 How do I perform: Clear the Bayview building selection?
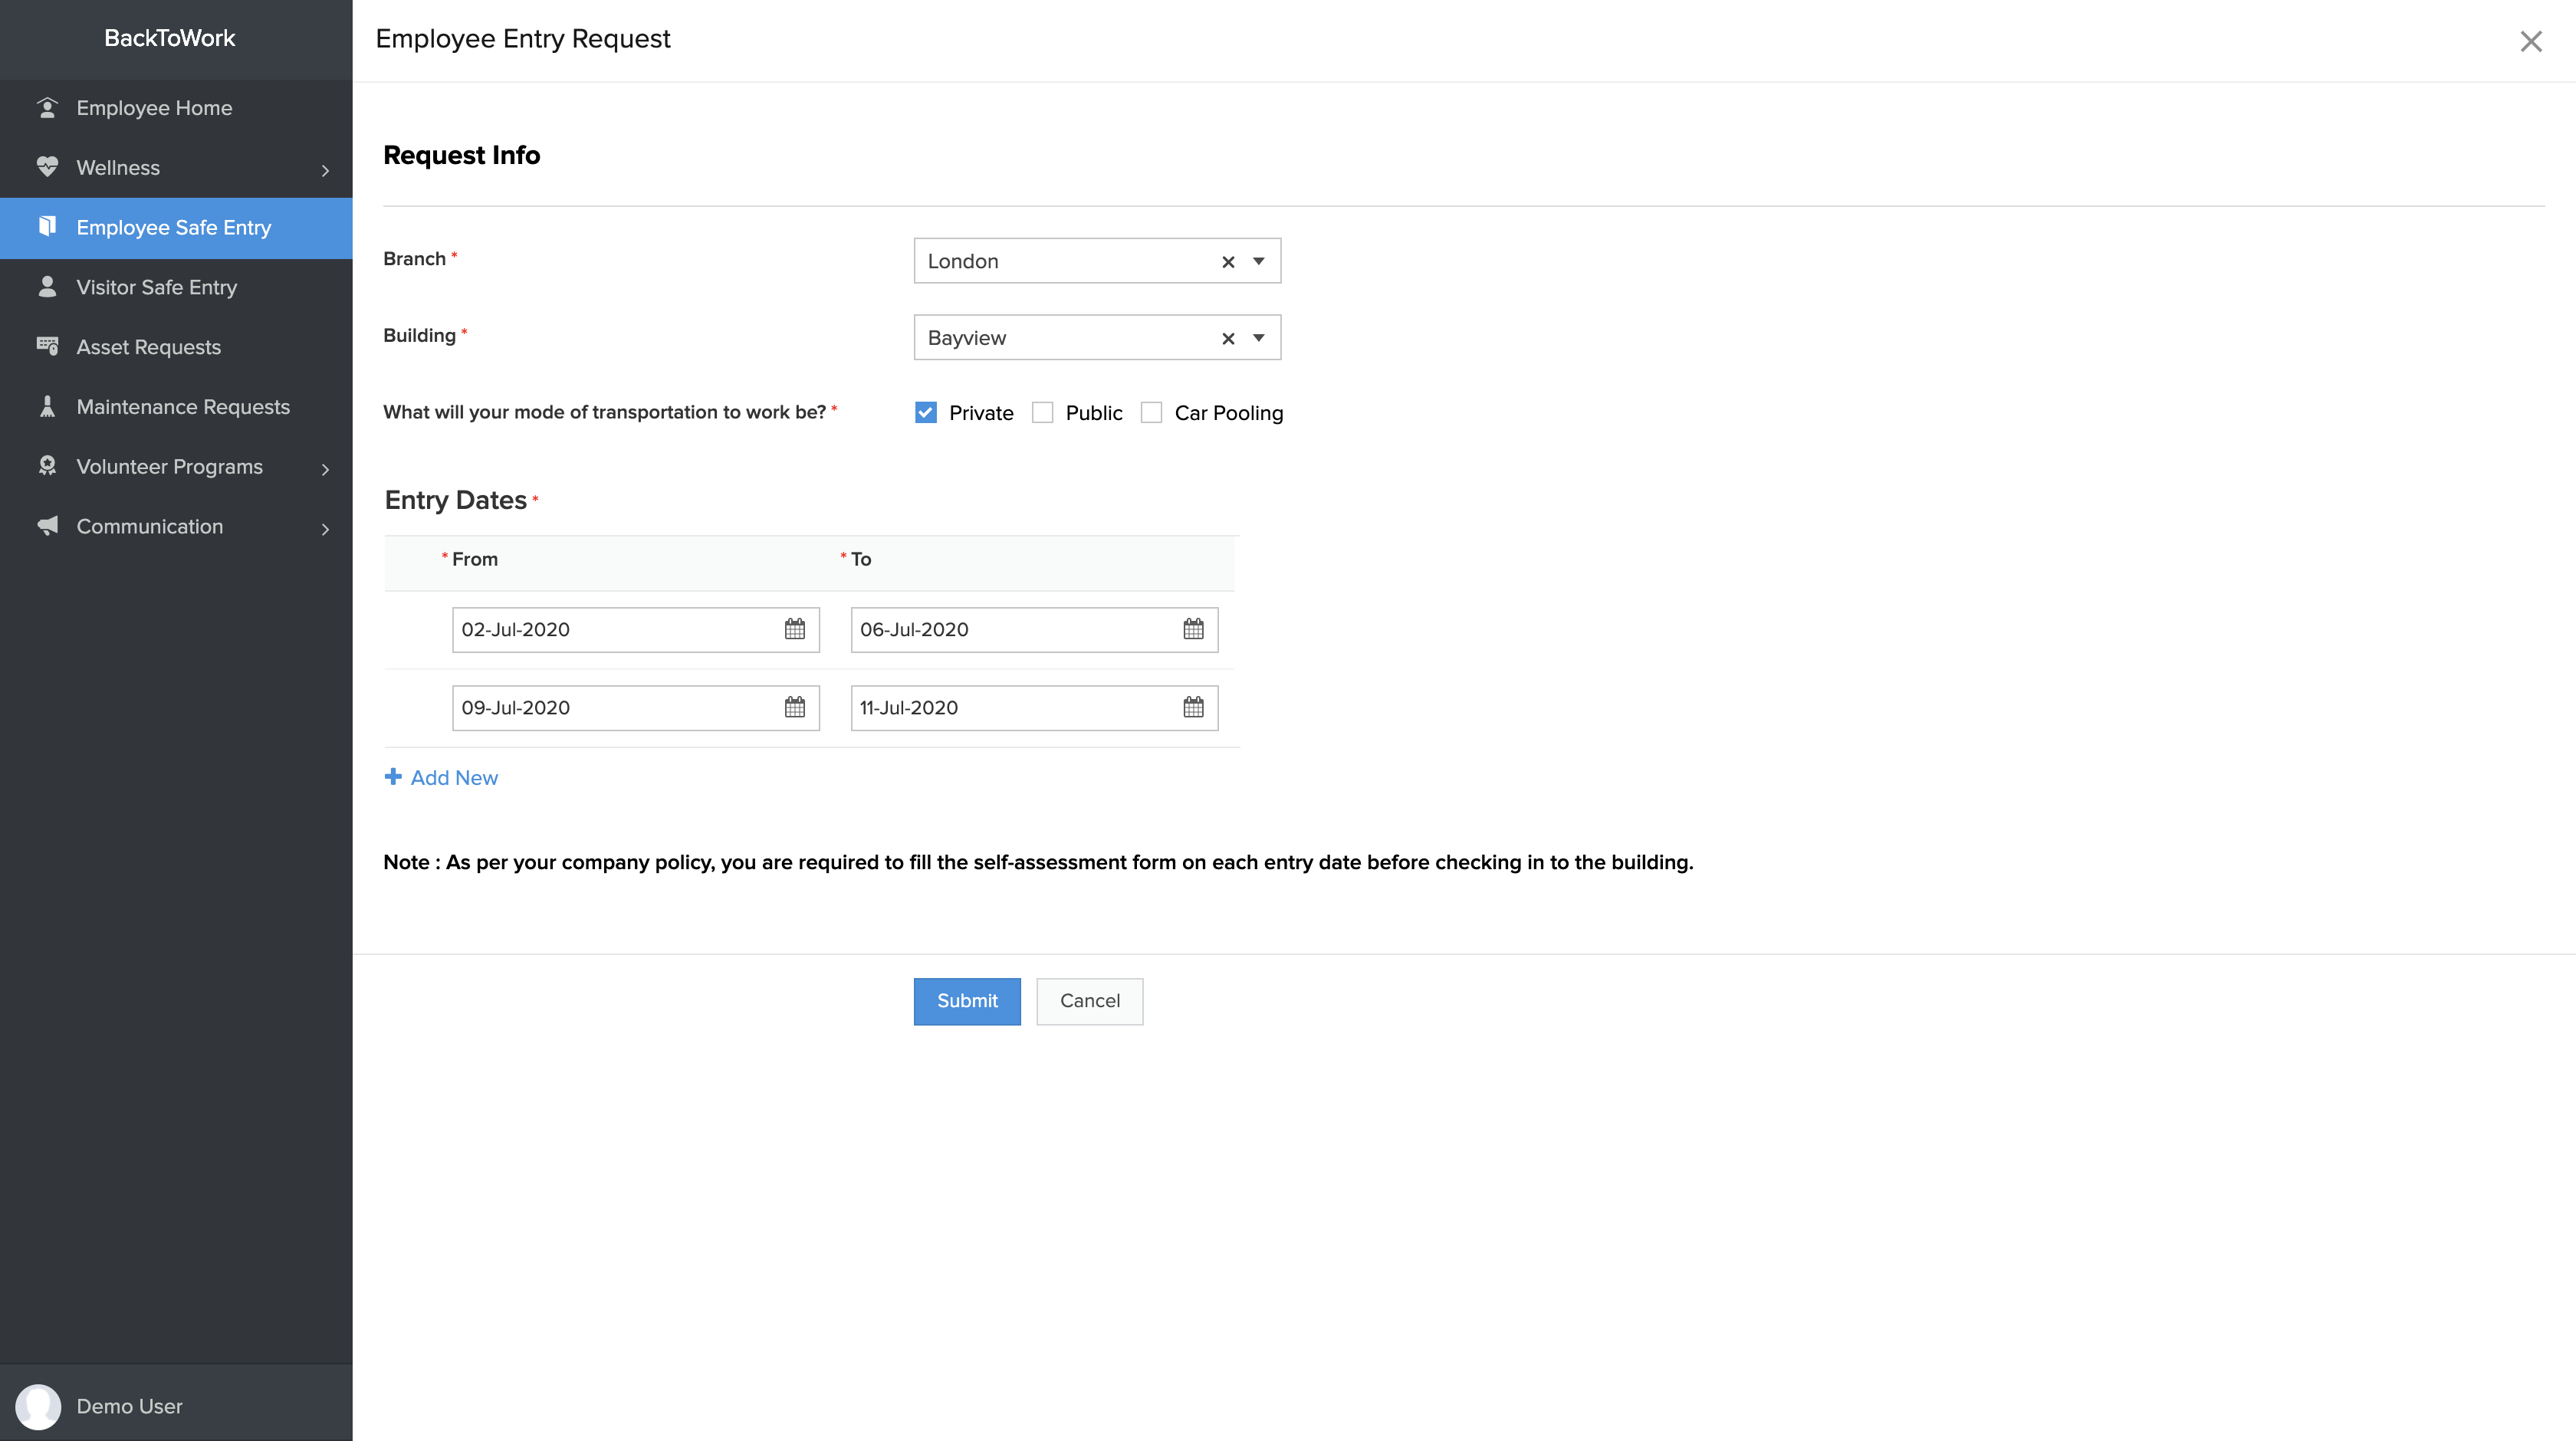click(x=1228, y=339)
